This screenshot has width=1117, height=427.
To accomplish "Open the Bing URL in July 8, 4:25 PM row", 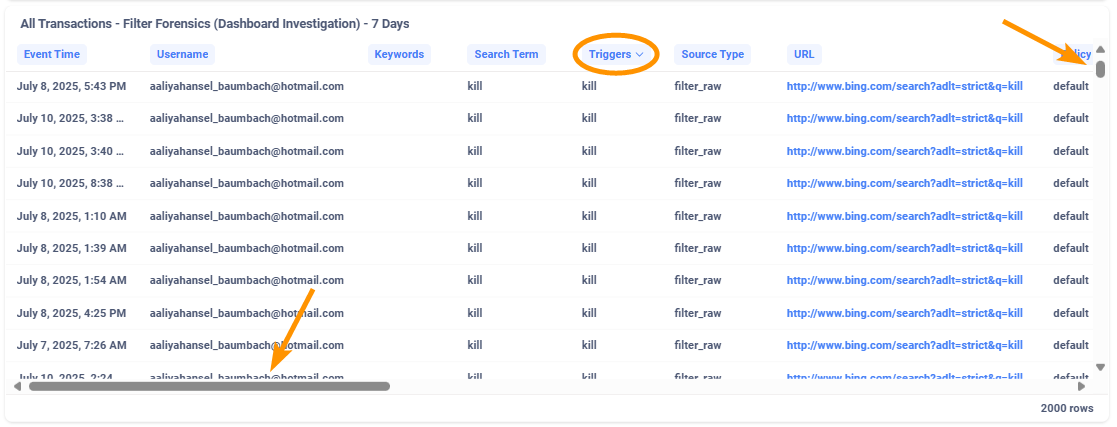I will [905, 313].
